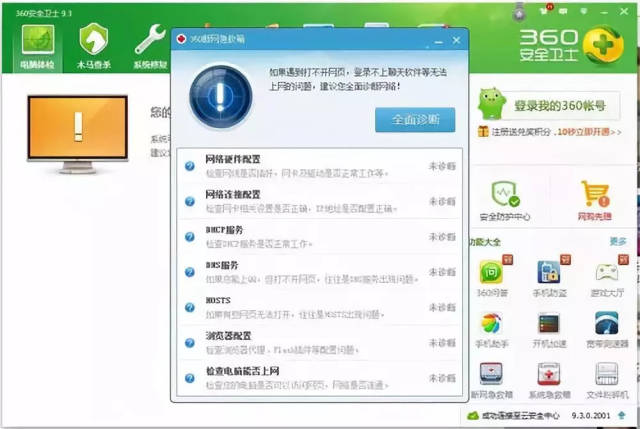Viewport: 640px width, 429px height.
Task: Click the skin shirt icon in title bar
Action: 545,11
